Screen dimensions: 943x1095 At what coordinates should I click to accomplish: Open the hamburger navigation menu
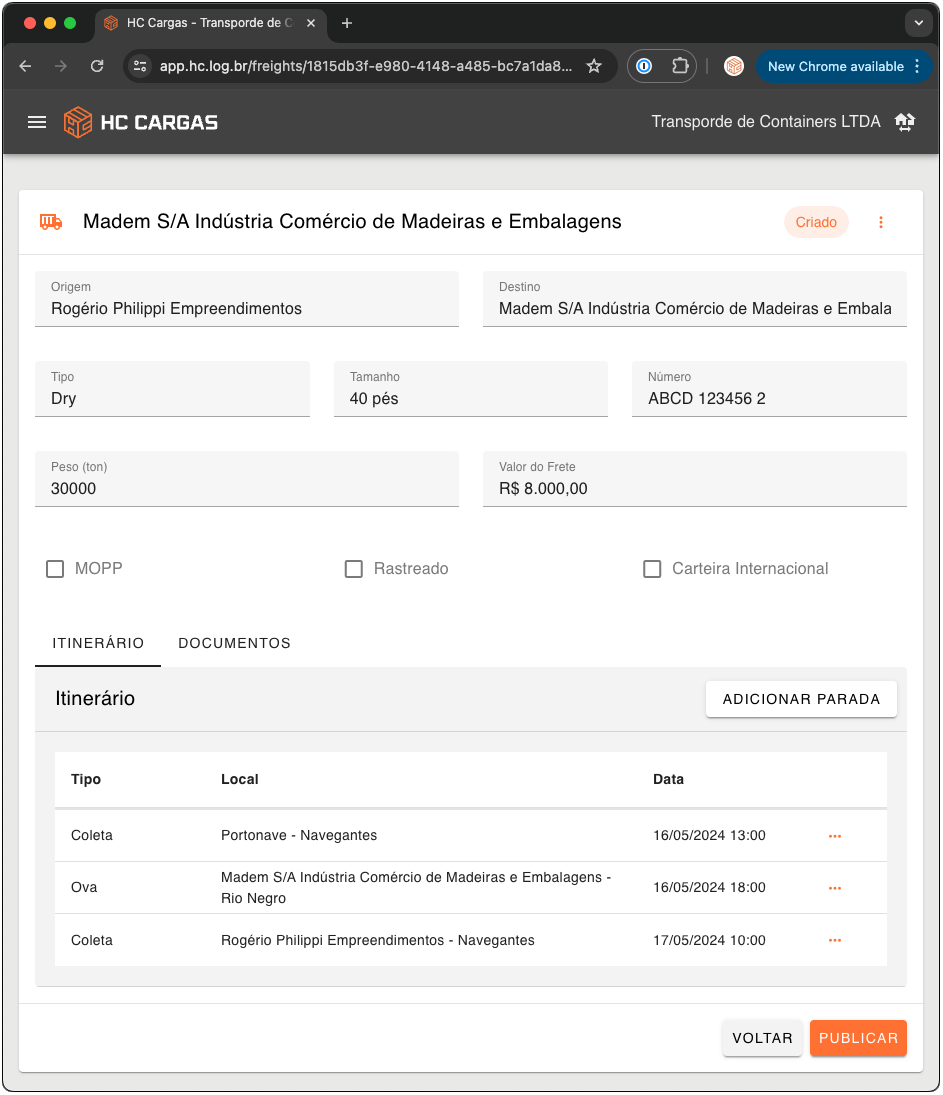point(37,122)
